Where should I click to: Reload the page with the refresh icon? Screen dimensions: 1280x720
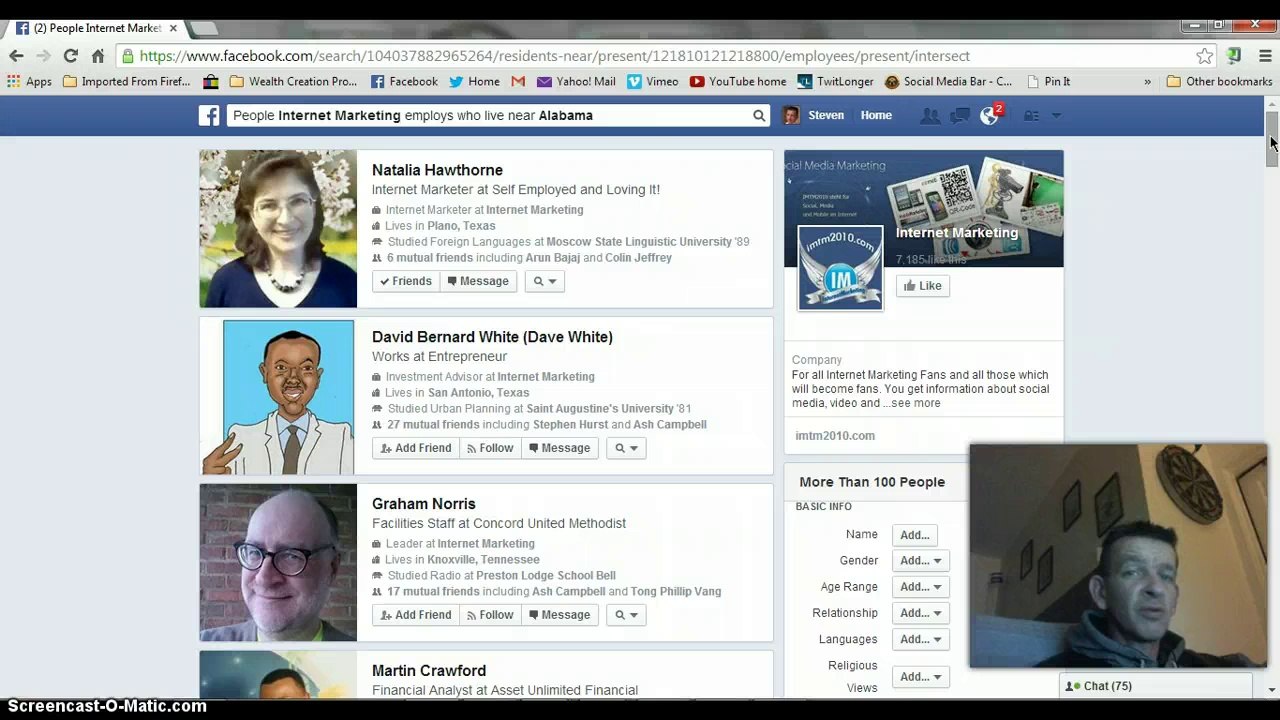(70, 56)
